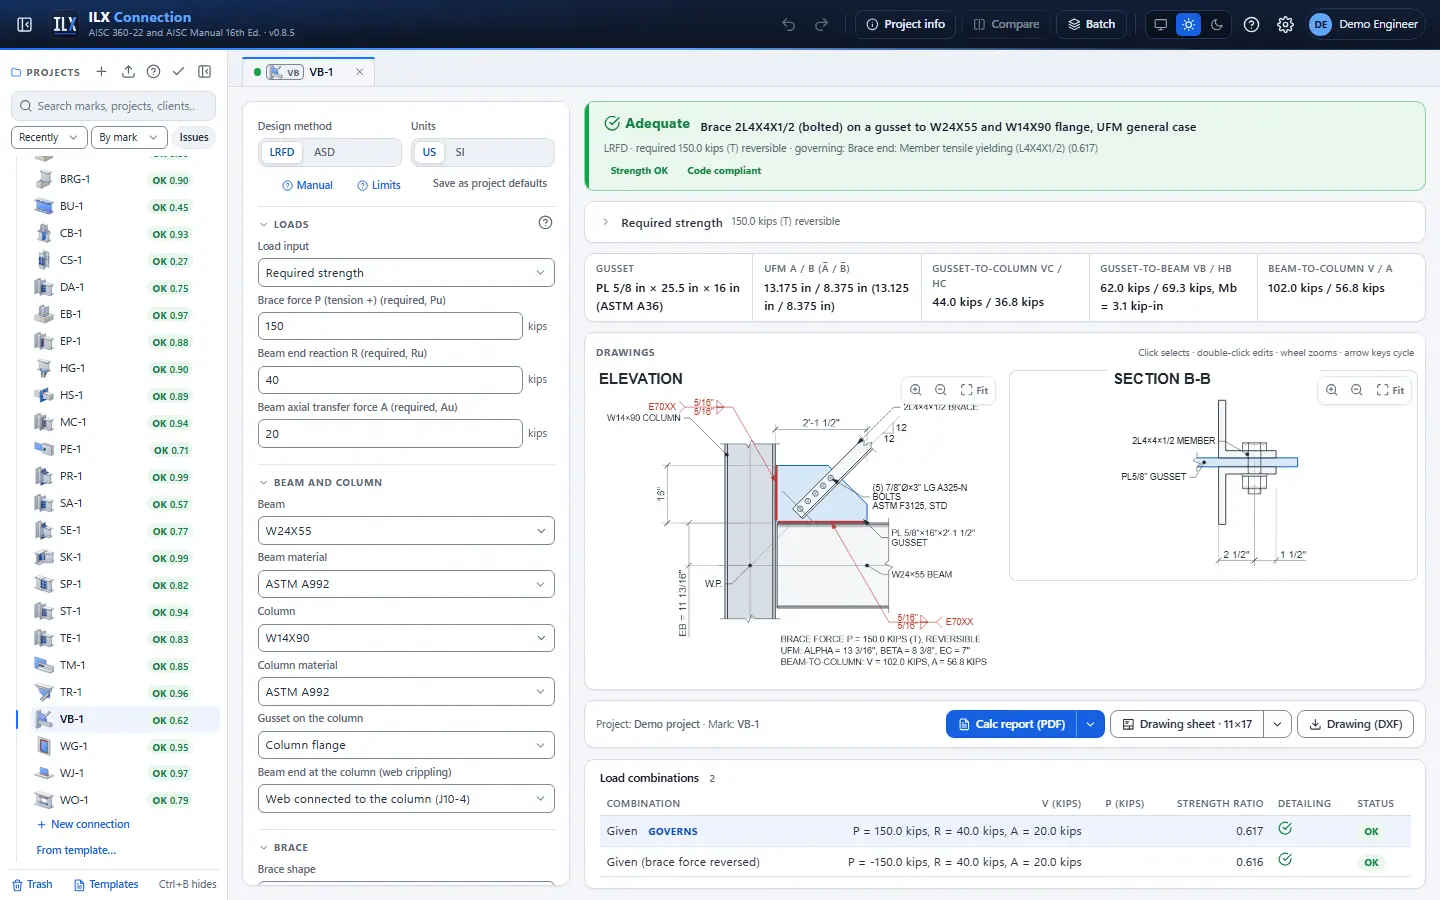Click help icon next to Projects upload

coord(153,72)
